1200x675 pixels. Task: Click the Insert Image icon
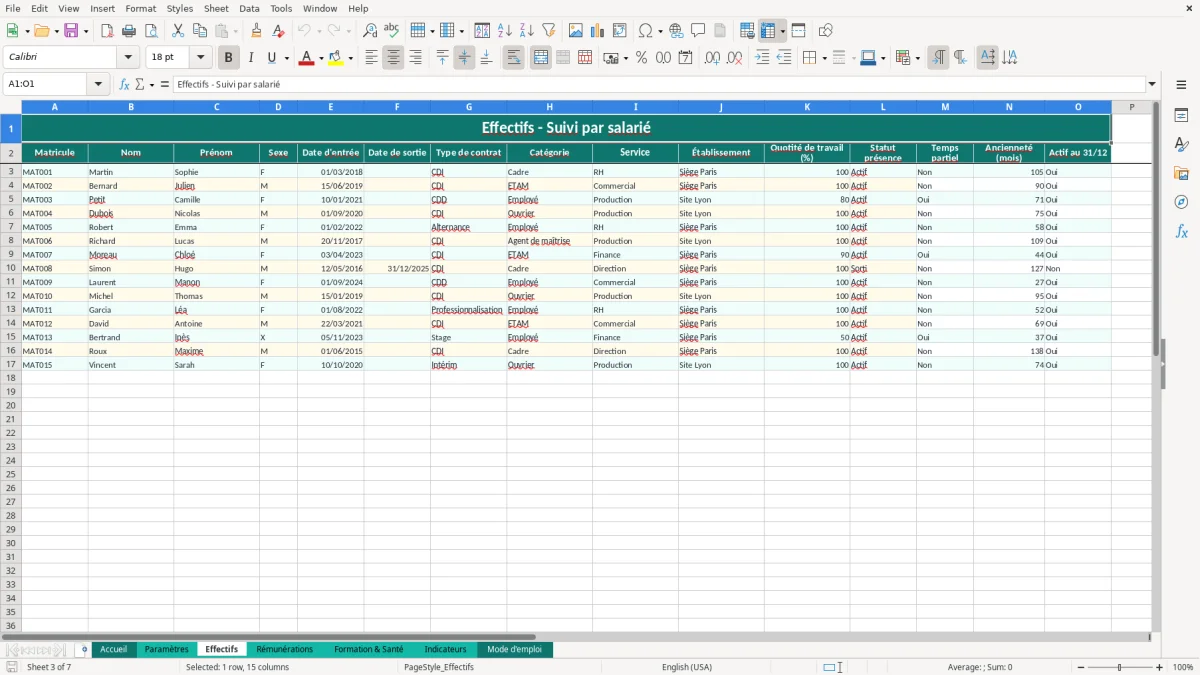(576, 31)
